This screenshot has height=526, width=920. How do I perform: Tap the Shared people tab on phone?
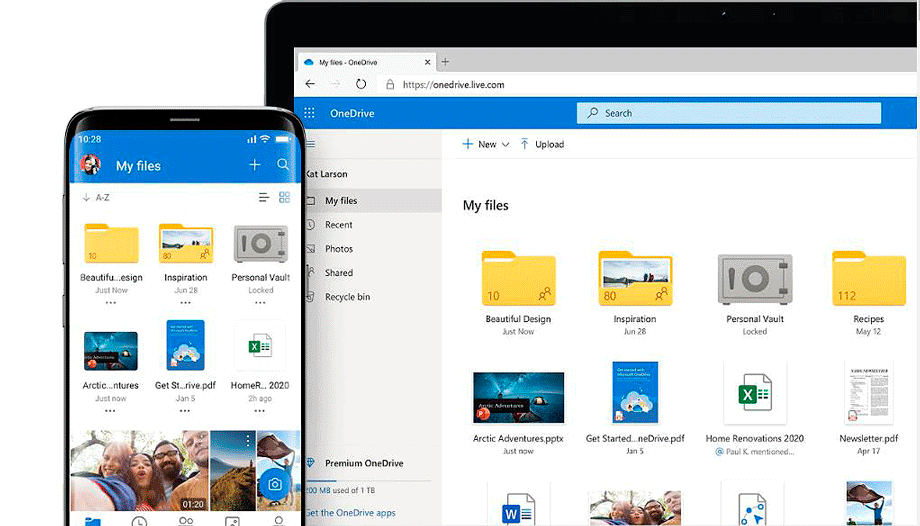click(x=186, y=521)
